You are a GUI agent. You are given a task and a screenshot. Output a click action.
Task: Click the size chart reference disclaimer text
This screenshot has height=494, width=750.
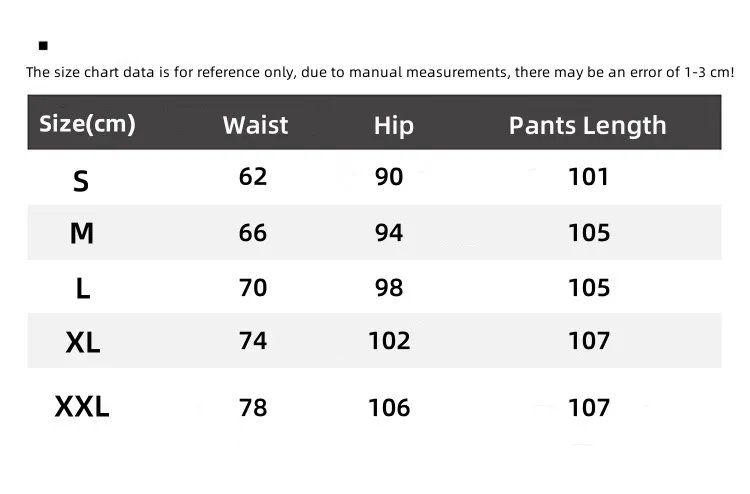[x=380, y=72]
